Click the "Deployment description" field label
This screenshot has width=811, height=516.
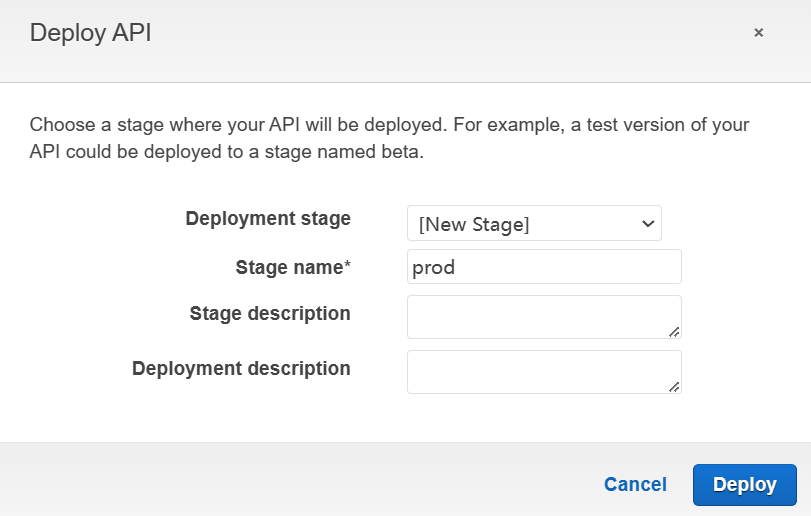(241, 369)
